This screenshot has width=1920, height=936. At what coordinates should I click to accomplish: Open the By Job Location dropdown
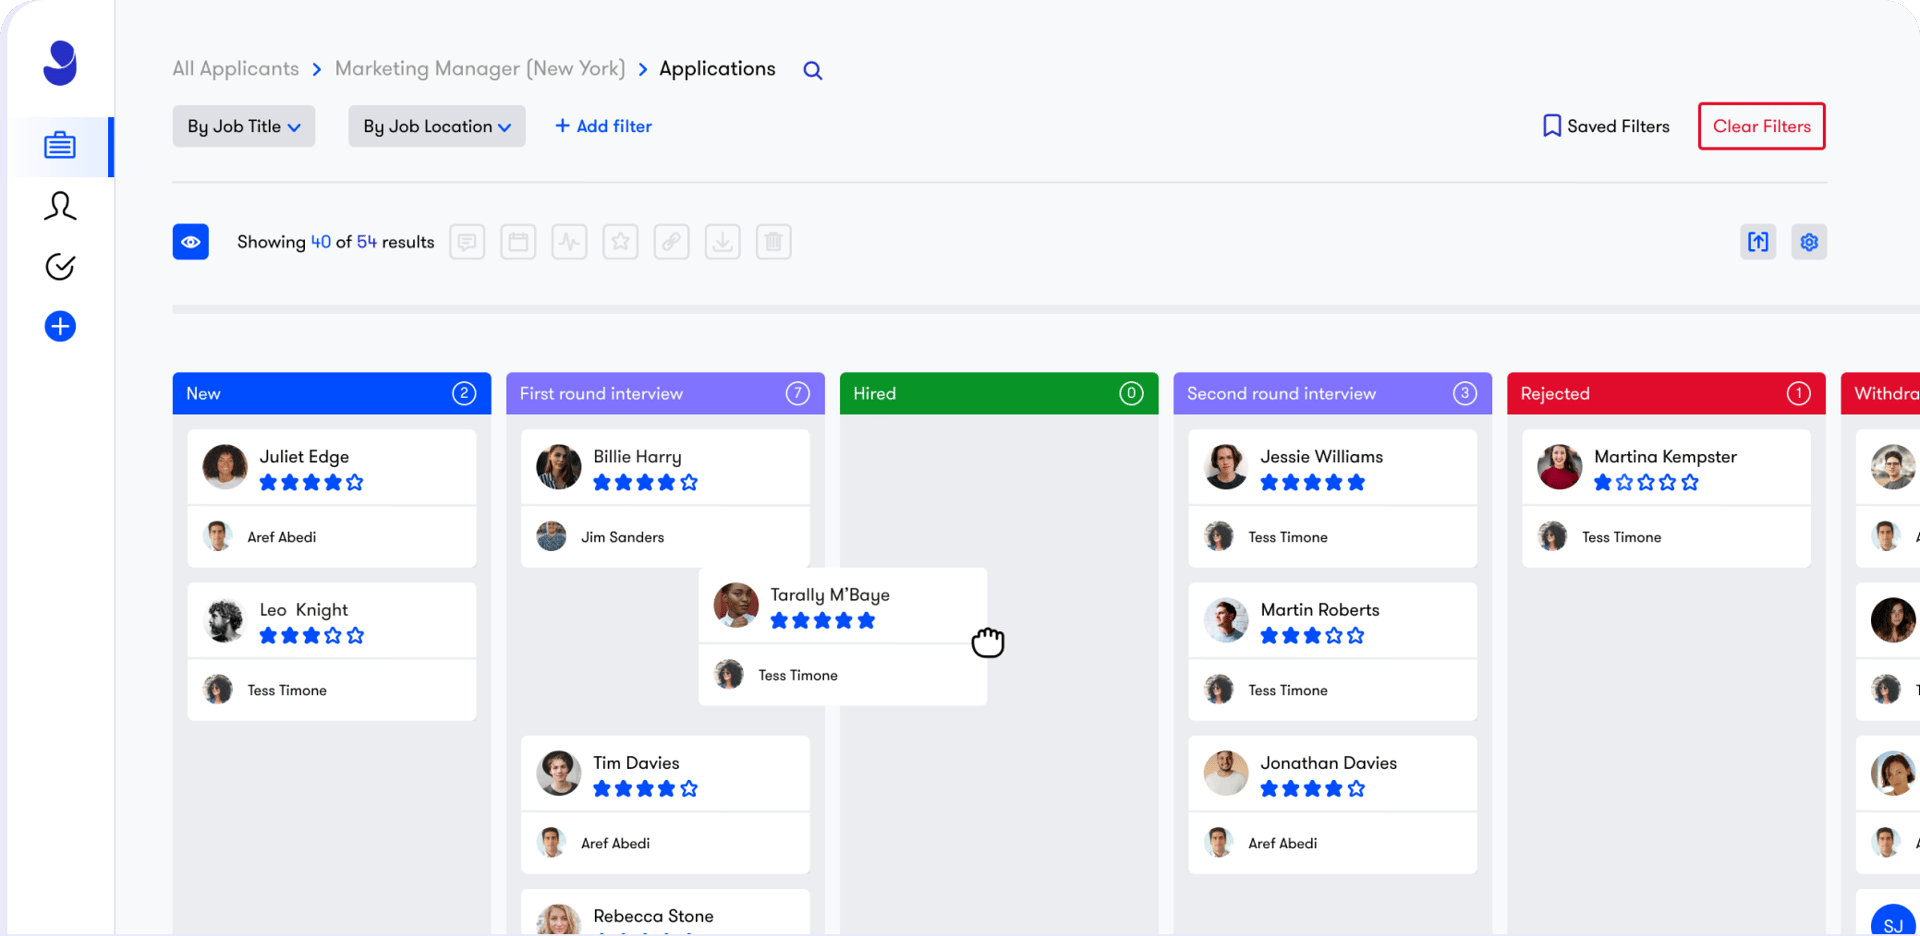437,126
